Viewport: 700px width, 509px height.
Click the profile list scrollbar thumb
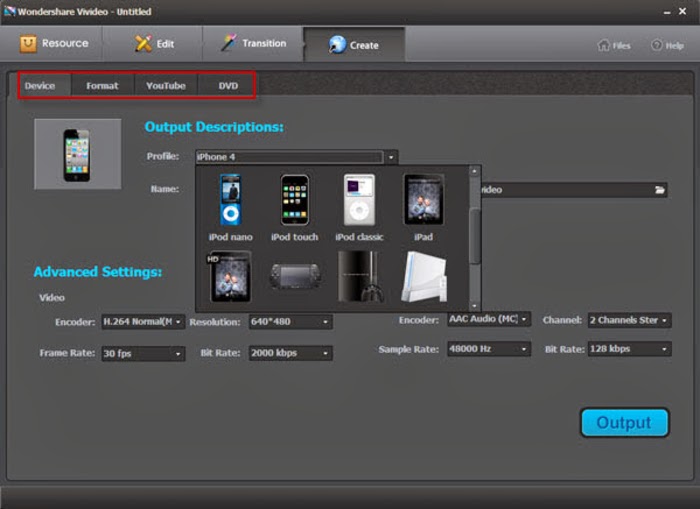475,237
